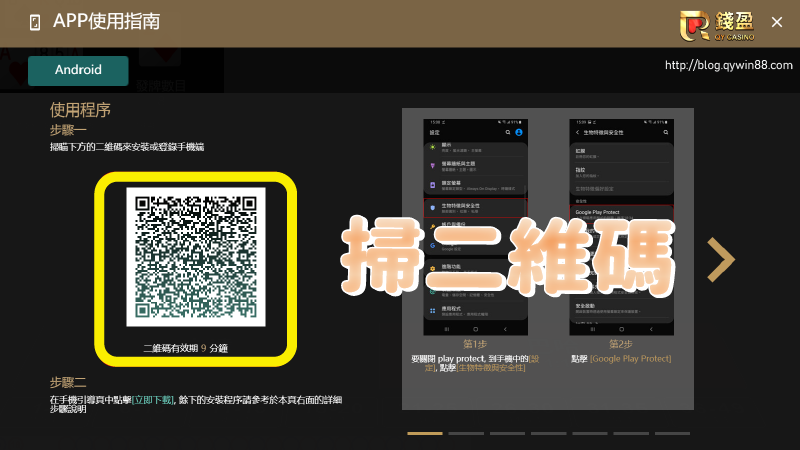This screenshot has height=450, width=800.
Task: Jump to the fourth carousel page indicator
Action: pyautogui.click(x=548, y=433)
